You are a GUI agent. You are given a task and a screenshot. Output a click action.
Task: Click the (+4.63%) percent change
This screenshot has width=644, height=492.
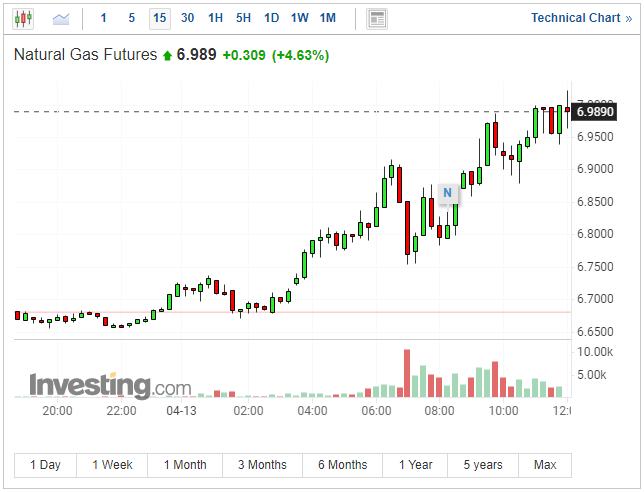(x=301, y=55)
